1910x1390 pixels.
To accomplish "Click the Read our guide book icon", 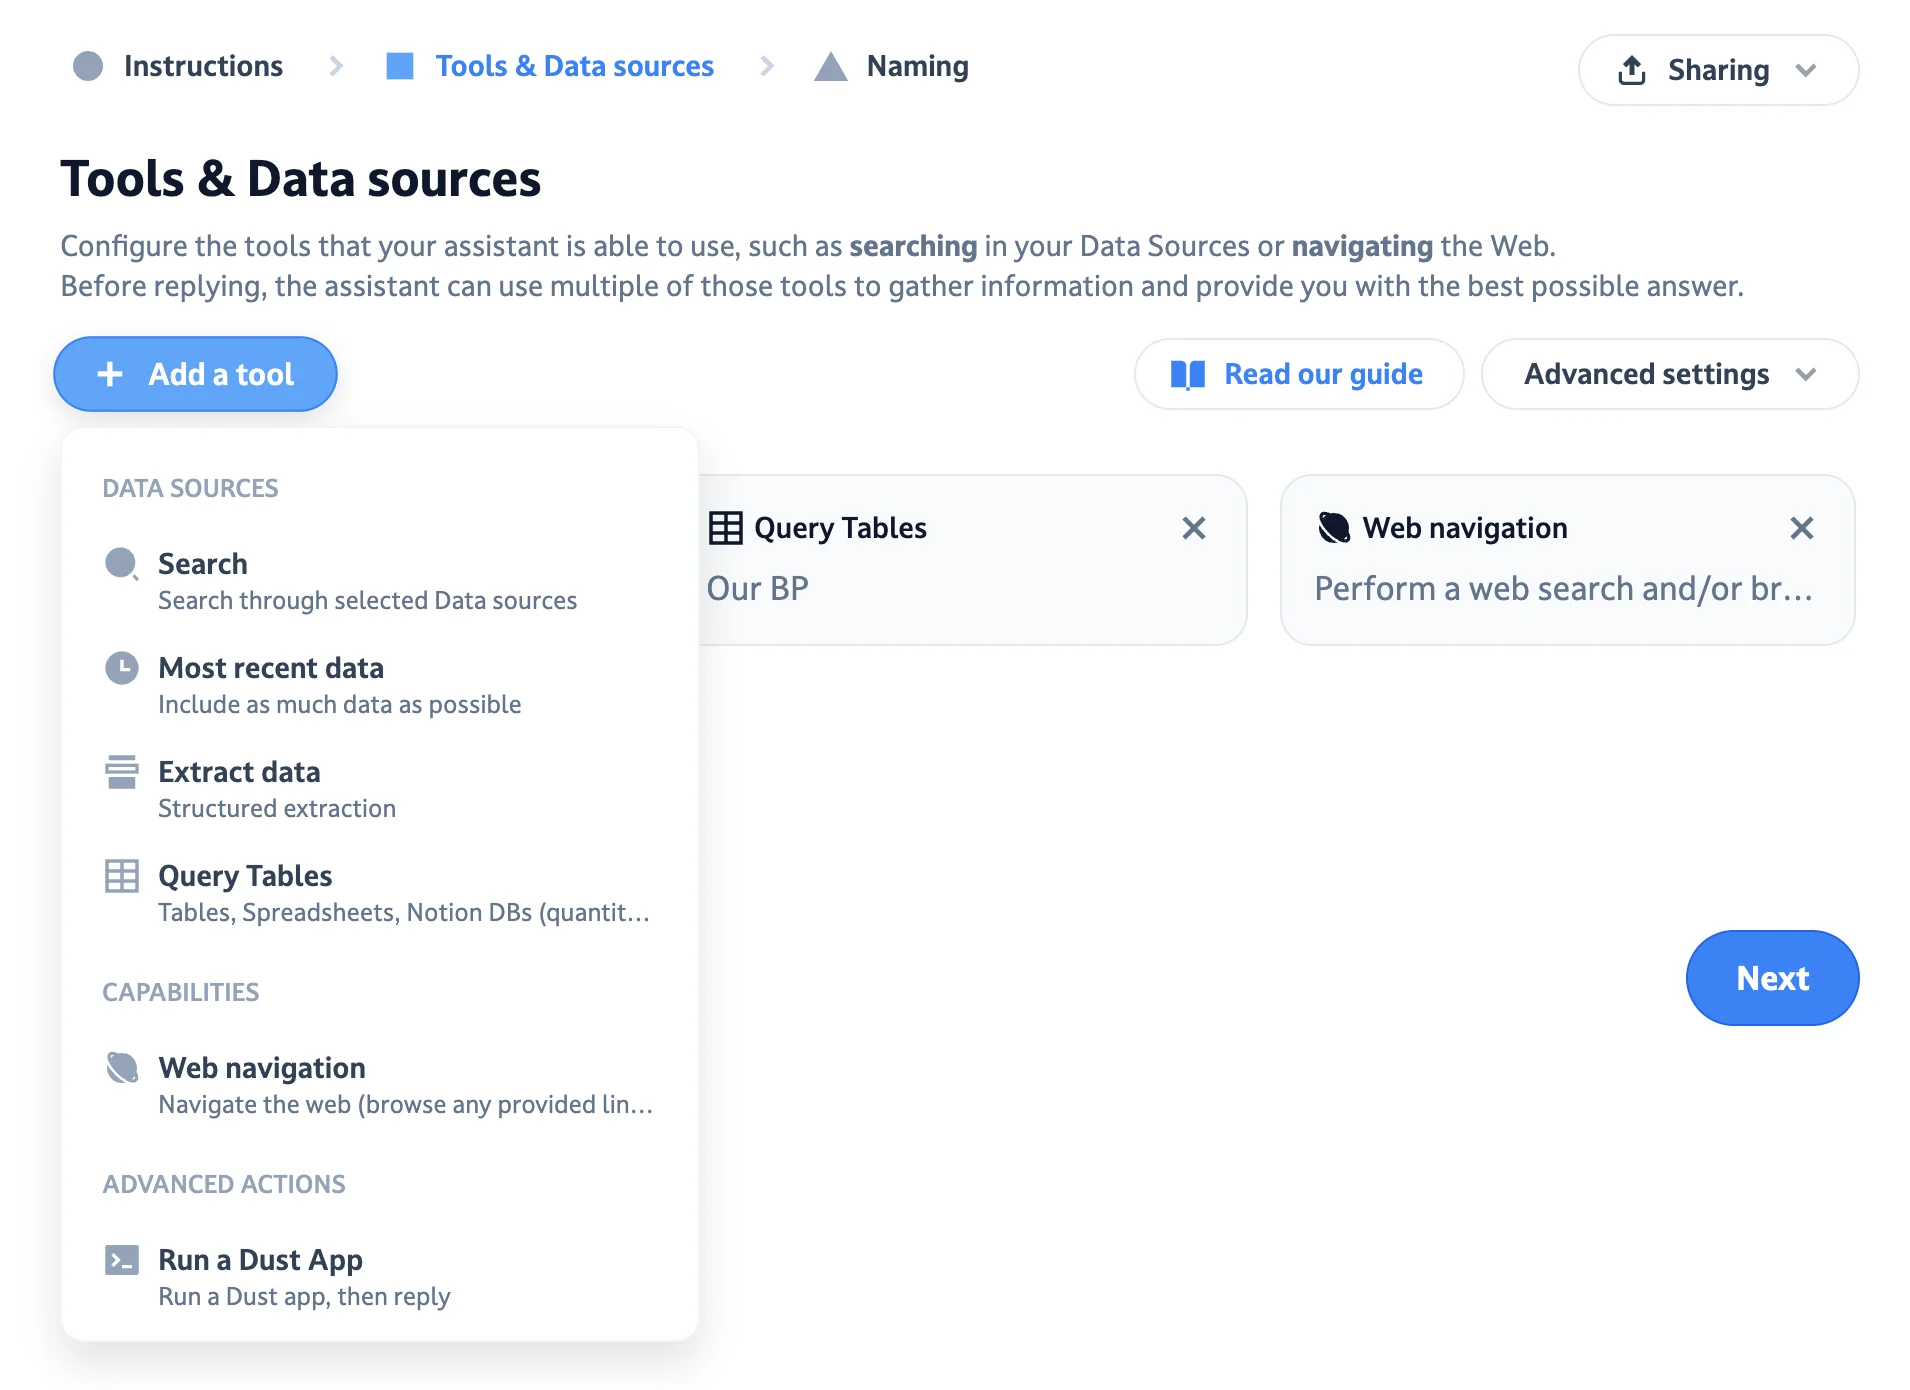I will pos(1188,374).
